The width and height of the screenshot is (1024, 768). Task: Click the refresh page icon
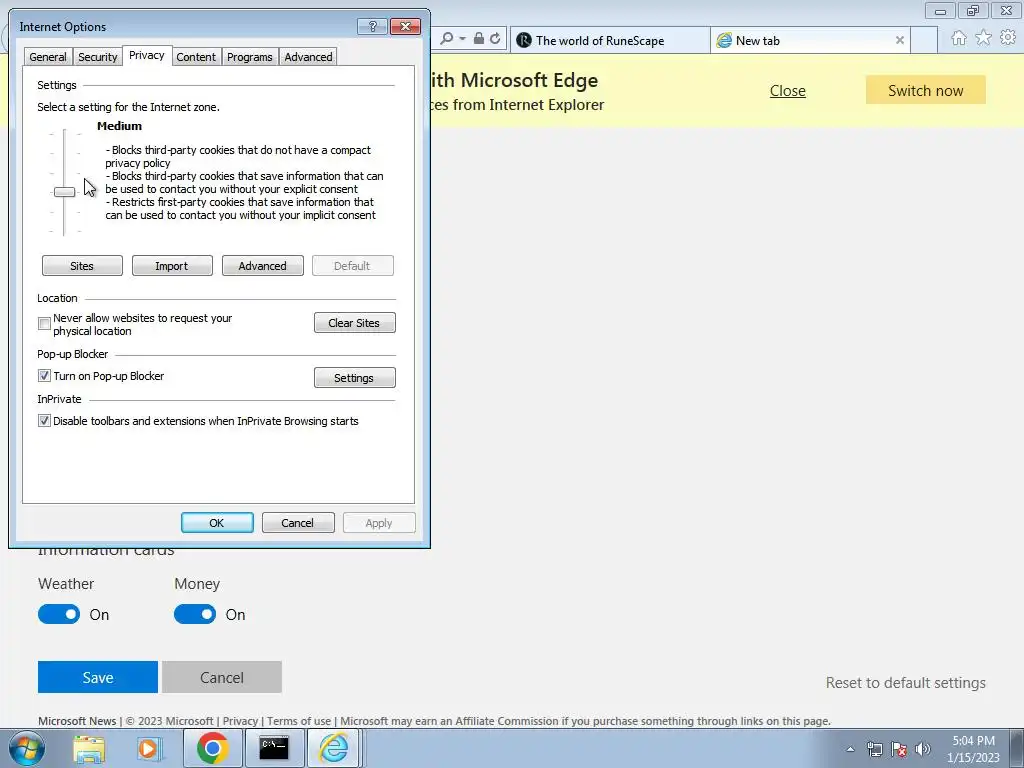tap(496, 39)
